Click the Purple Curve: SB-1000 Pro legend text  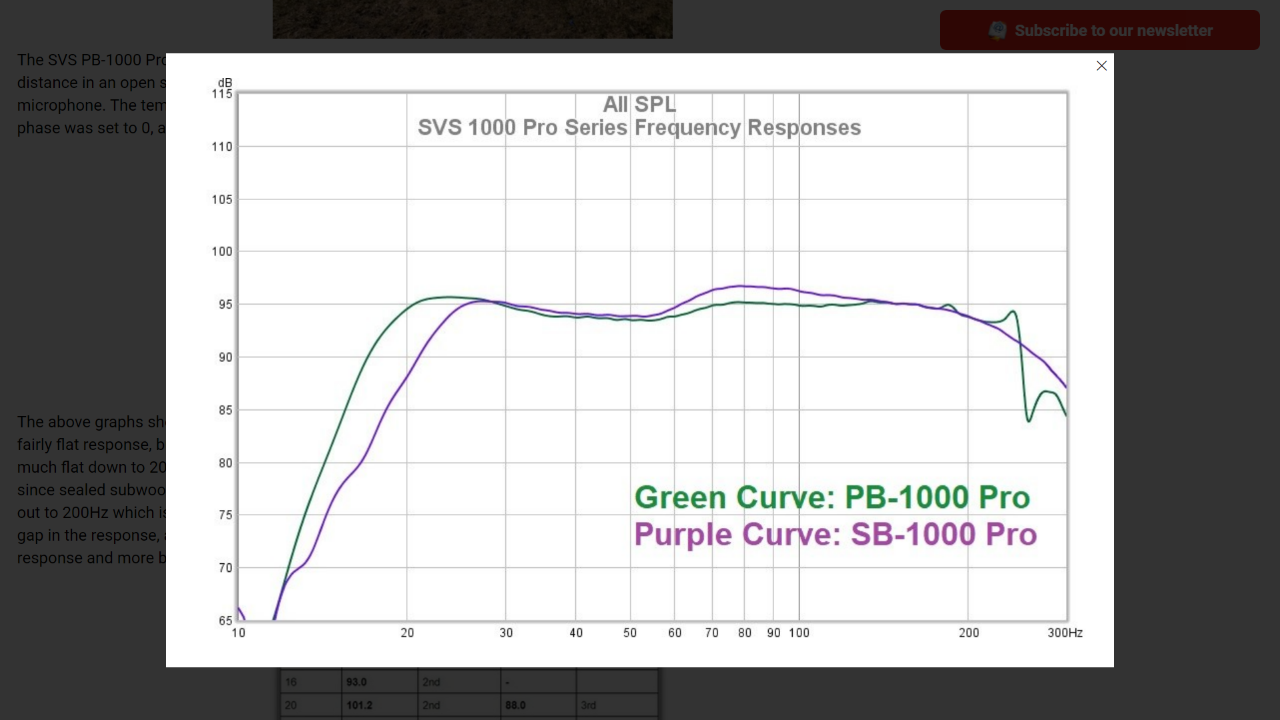coord(835,534)
